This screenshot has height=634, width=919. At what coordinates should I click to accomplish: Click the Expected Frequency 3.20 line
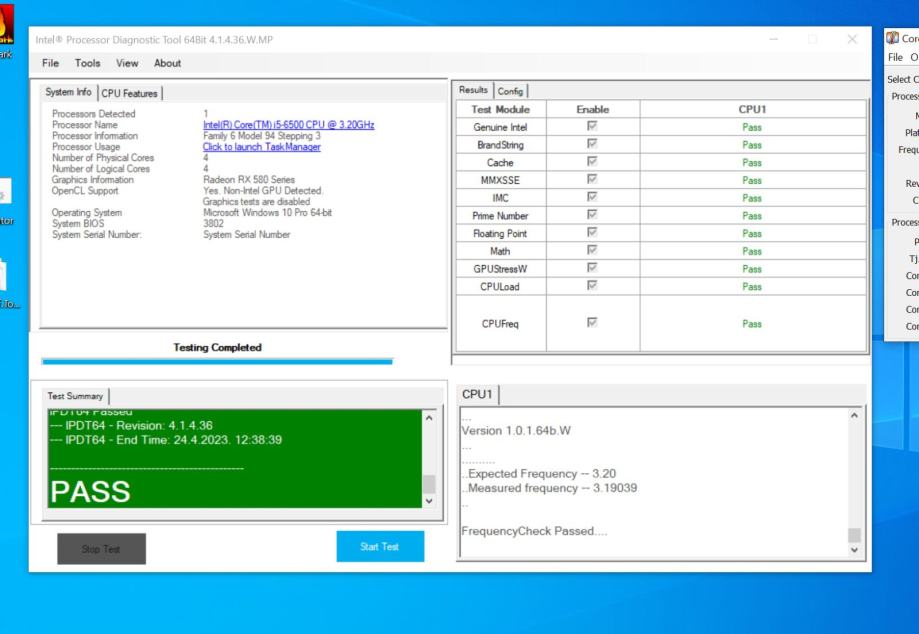point(539,473)
